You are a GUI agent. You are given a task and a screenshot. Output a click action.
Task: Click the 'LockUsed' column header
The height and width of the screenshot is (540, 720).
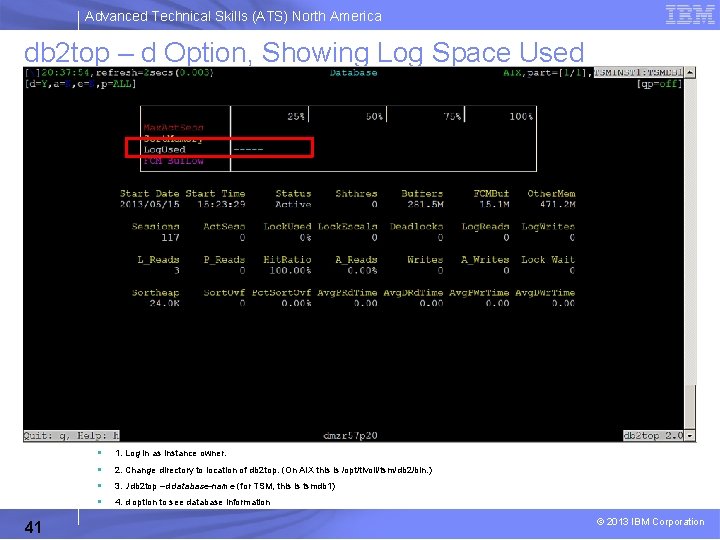click(287, 226)
